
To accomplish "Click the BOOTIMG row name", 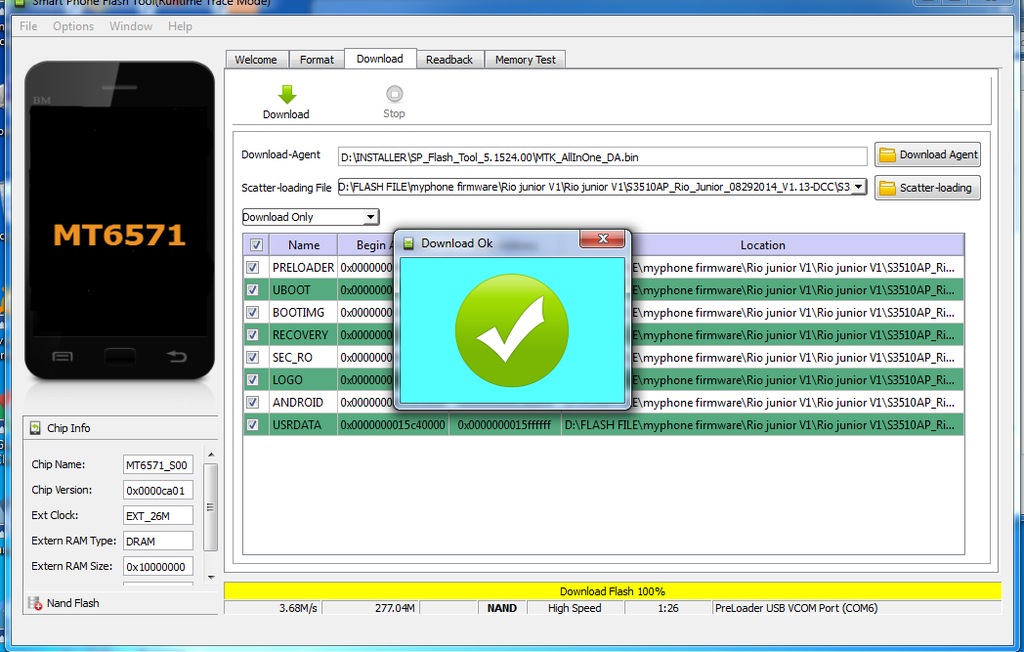I will (x=298, y=312).
